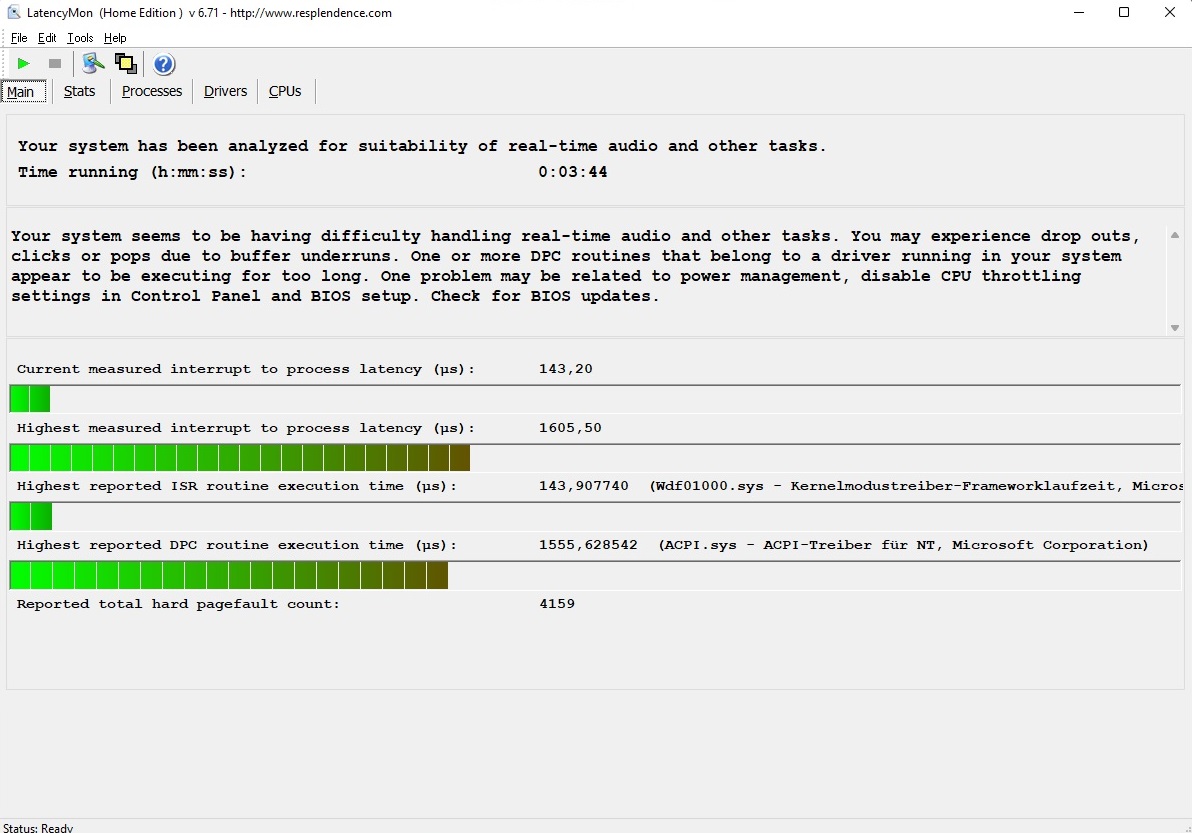Start monitoring with the green play button

[x=24, y=64]
